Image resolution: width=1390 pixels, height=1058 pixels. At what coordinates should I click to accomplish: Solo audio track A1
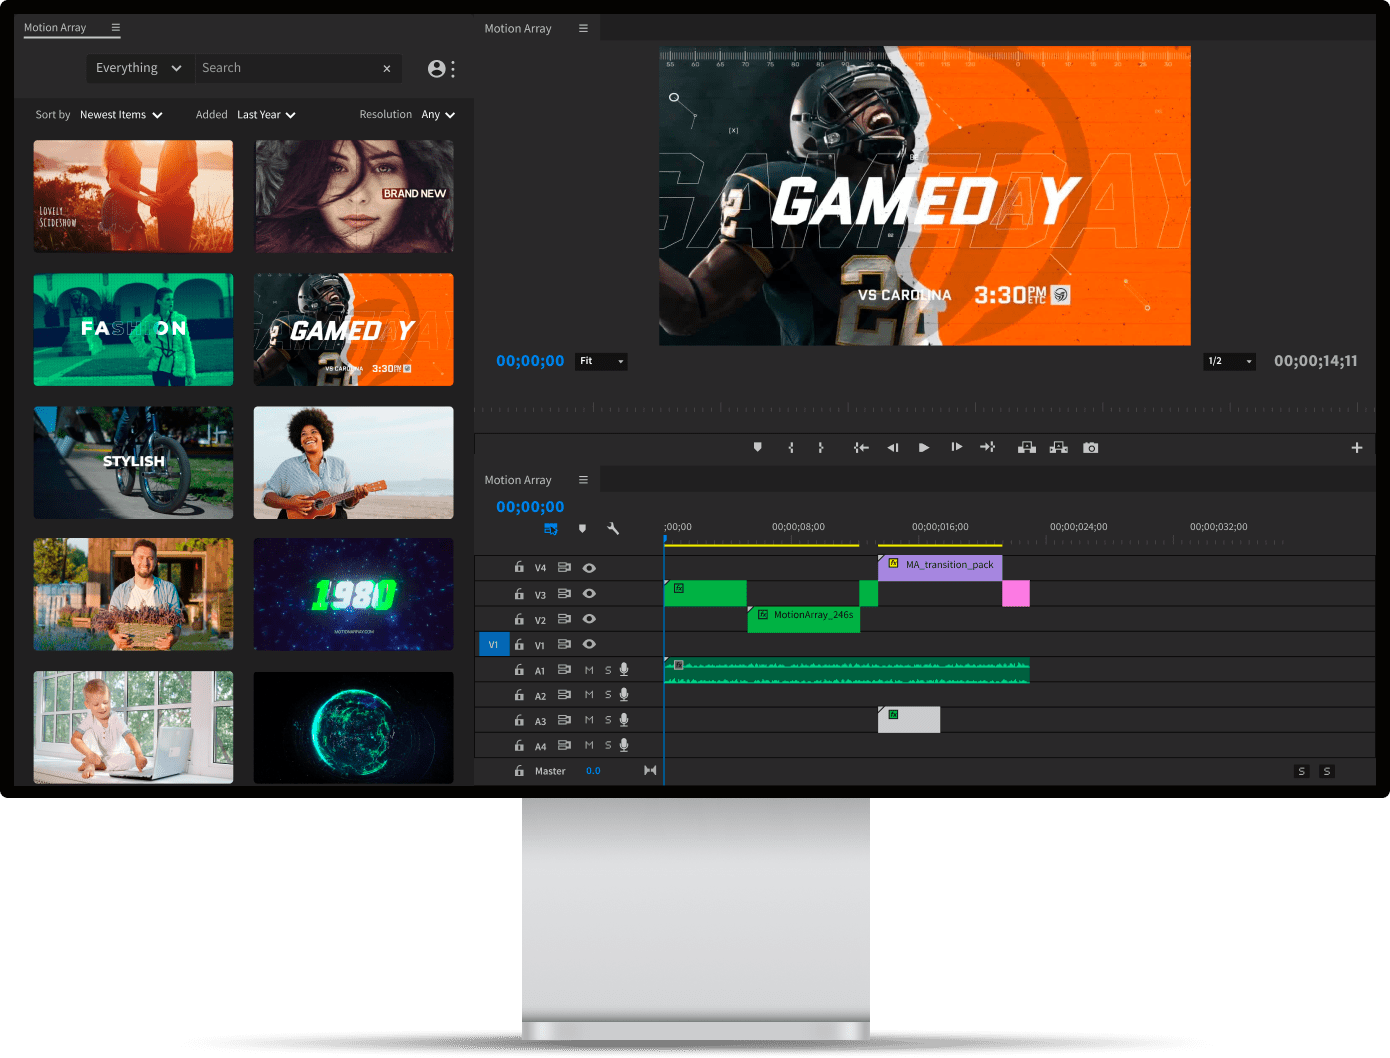pyautogui.click(x=606, y=669)
